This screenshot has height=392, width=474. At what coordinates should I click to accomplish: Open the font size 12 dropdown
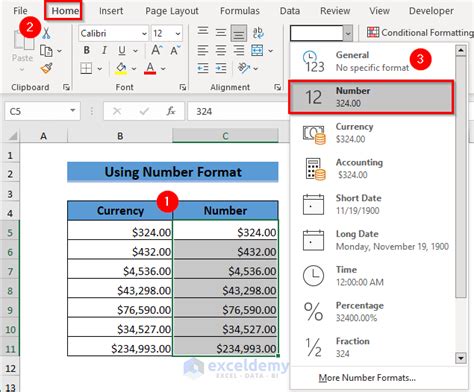(178, 34)
